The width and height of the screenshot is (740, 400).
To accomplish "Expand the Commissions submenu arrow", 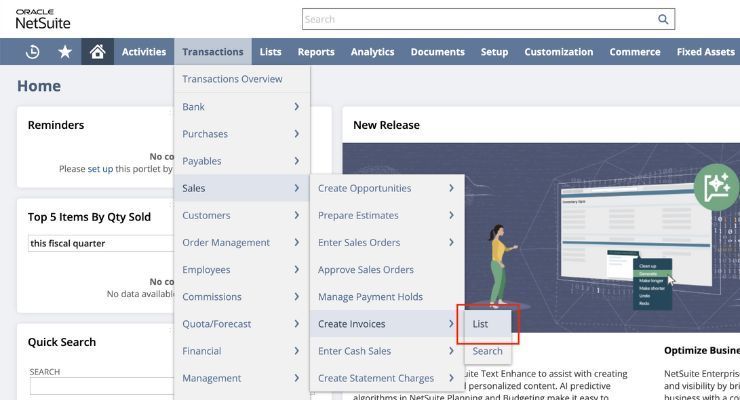I will [x=296, y=297].
